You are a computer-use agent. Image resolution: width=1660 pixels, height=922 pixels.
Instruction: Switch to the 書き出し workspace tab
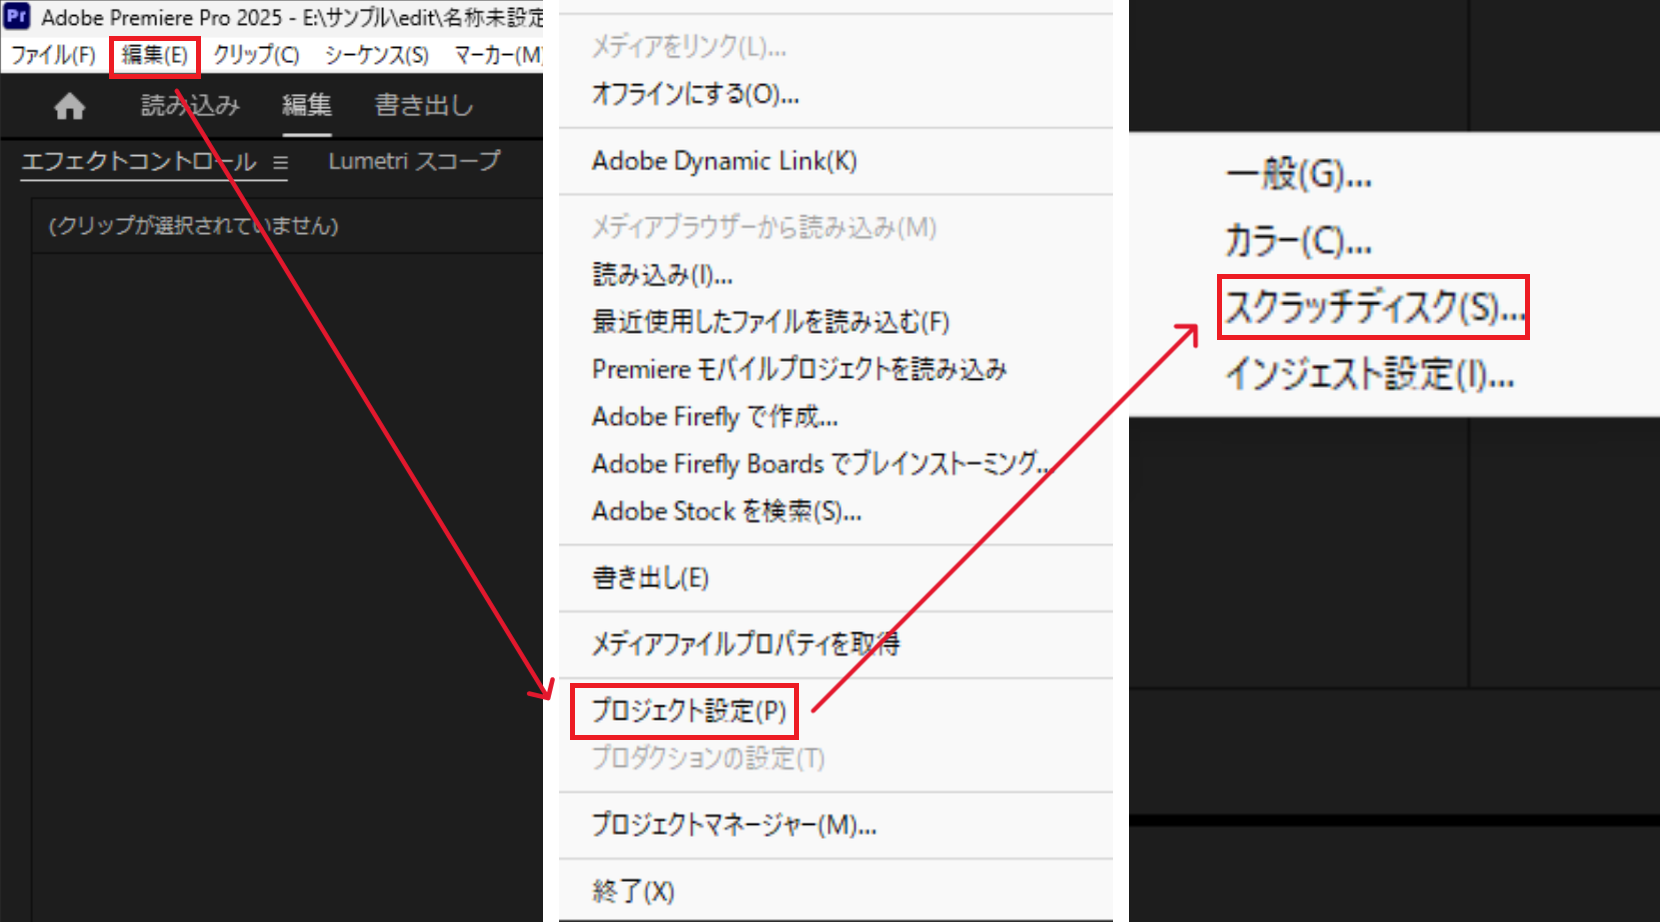[x=424, y=105]
